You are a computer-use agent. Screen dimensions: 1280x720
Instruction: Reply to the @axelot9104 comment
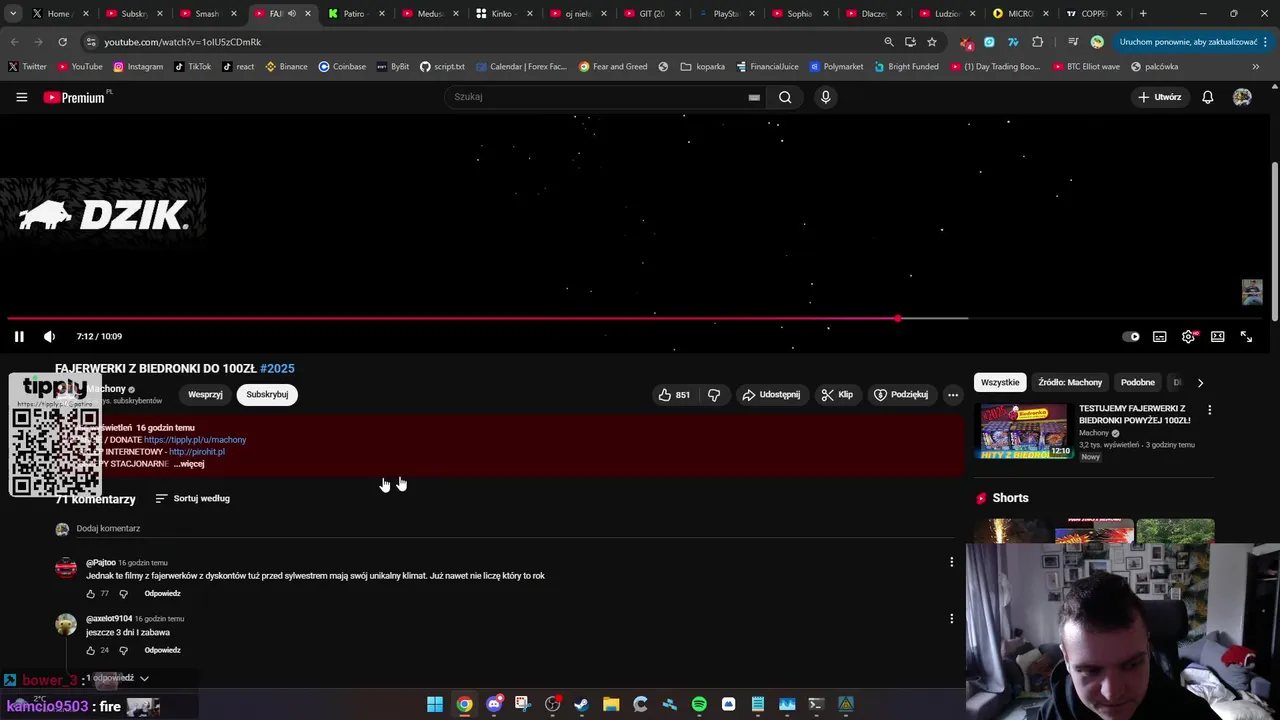pos(162,650)
